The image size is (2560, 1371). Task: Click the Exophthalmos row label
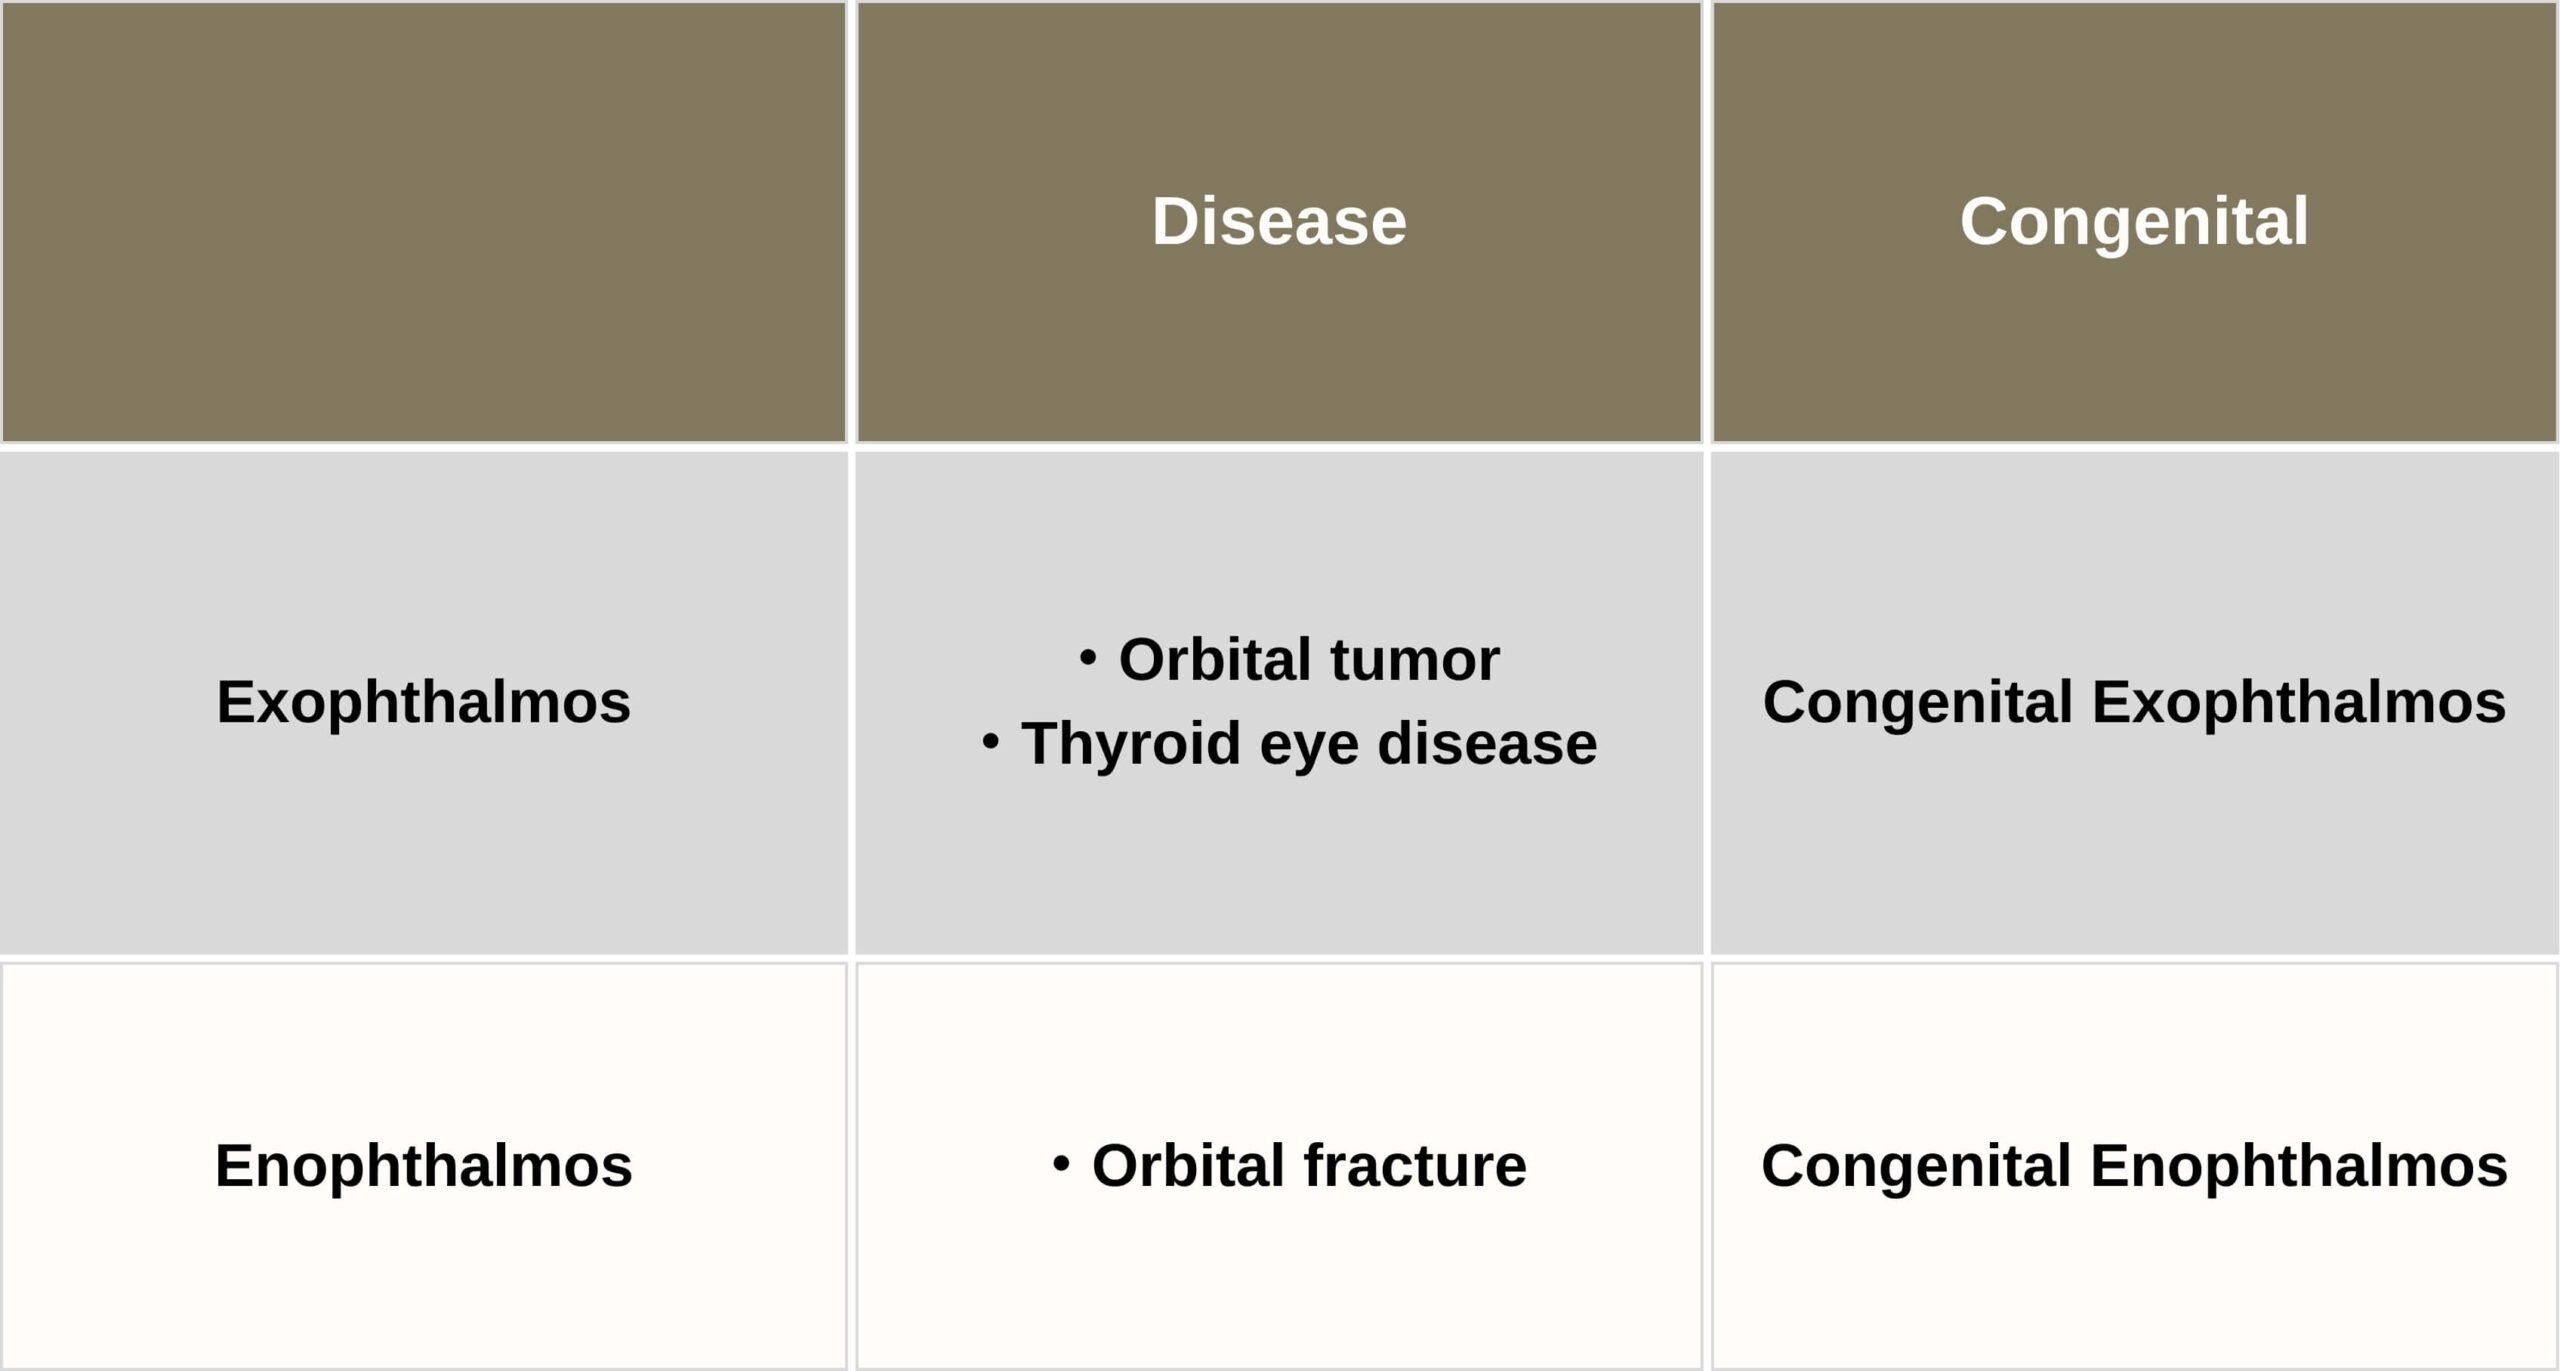[x=423, y=702]
